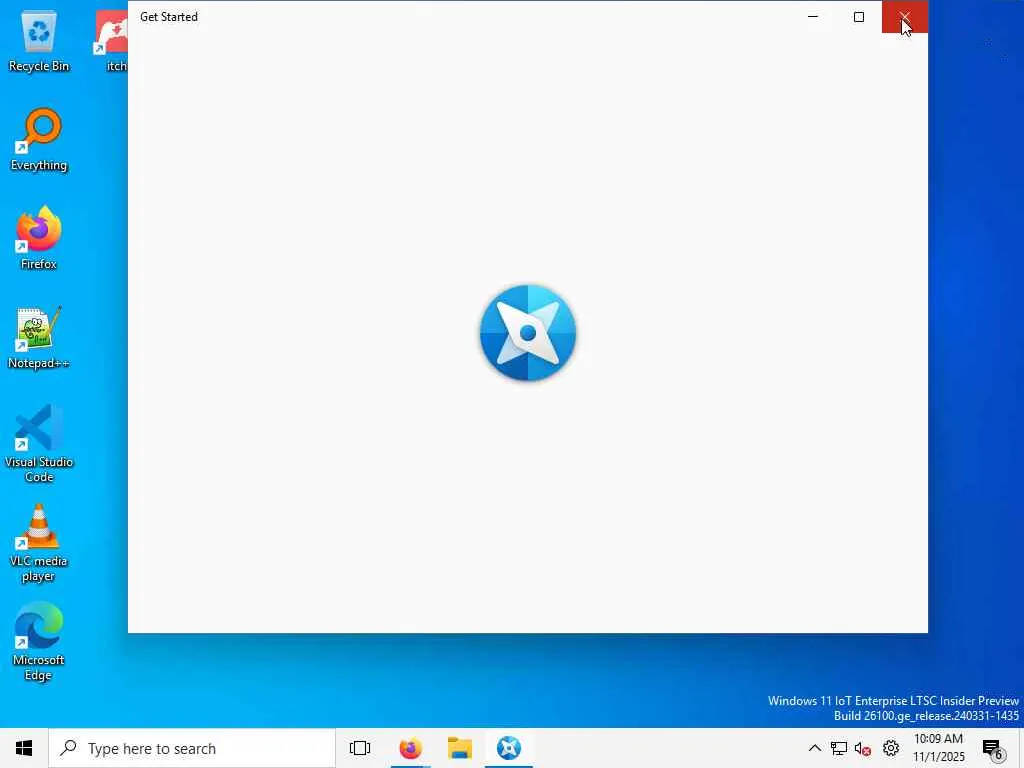Click the muted volume tray icon

tap(863, 748)
